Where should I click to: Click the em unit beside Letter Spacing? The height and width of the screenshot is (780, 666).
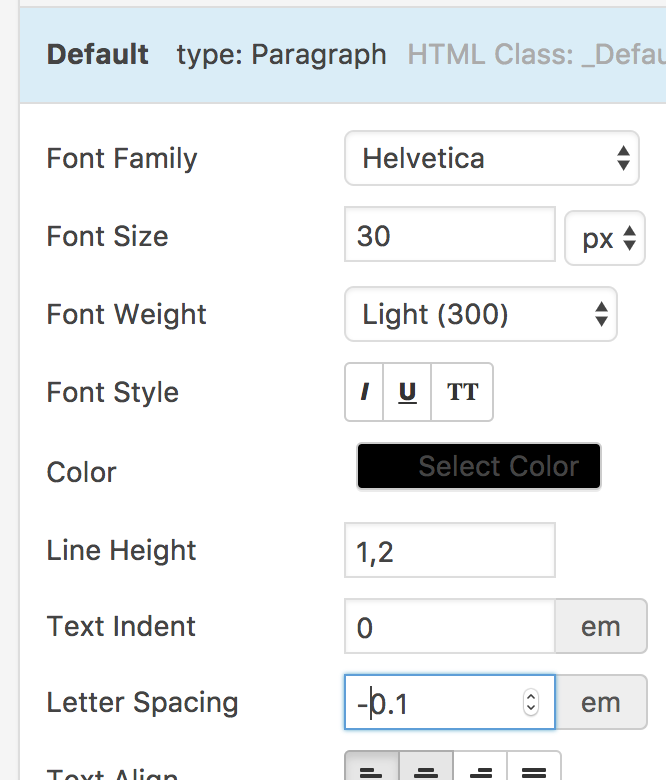coord(601,703)
